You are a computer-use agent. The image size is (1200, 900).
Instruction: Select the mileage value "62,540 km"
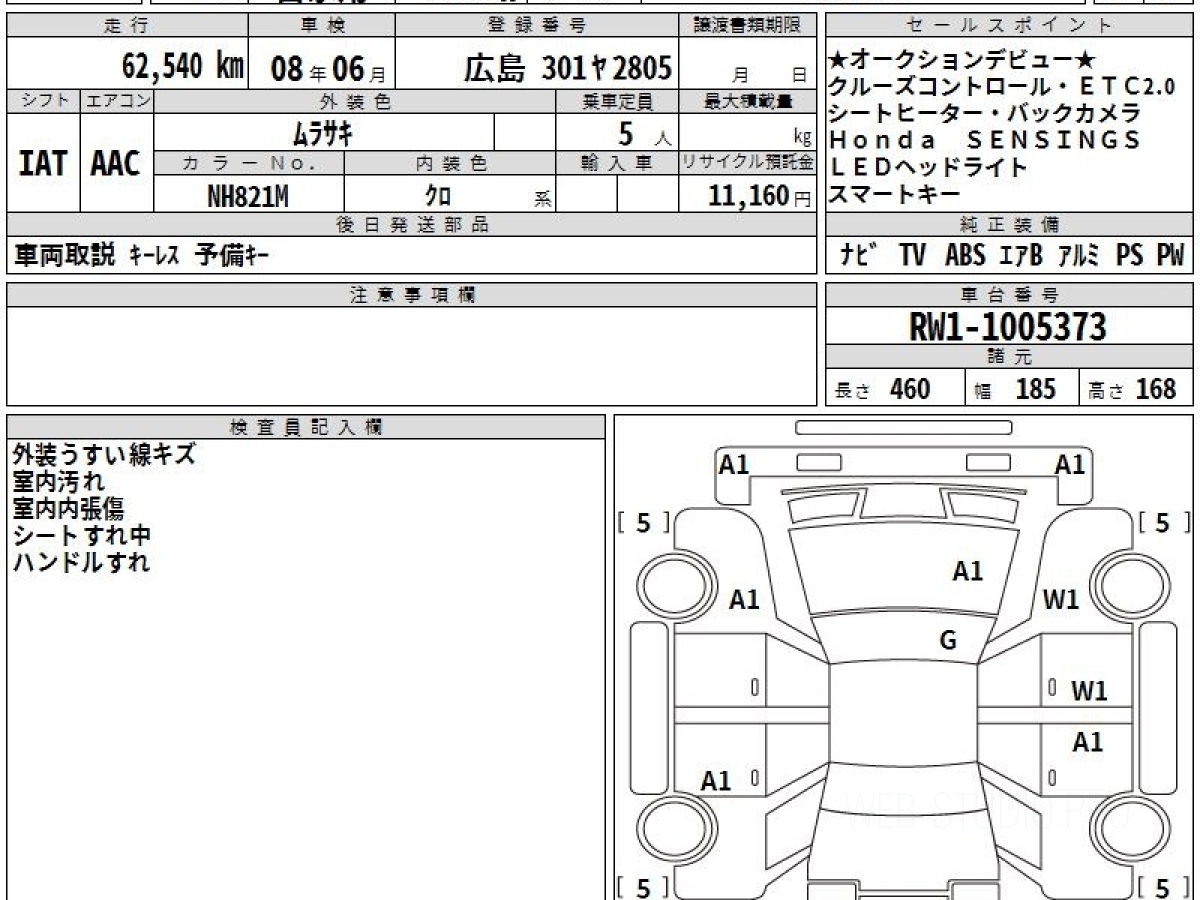click(183, 67)
